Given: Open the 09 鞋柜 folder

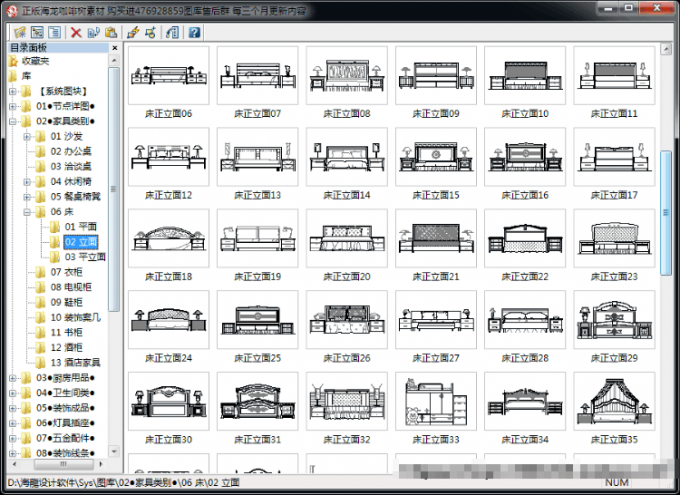Looking at the screenshot, I should coord(66,302).
